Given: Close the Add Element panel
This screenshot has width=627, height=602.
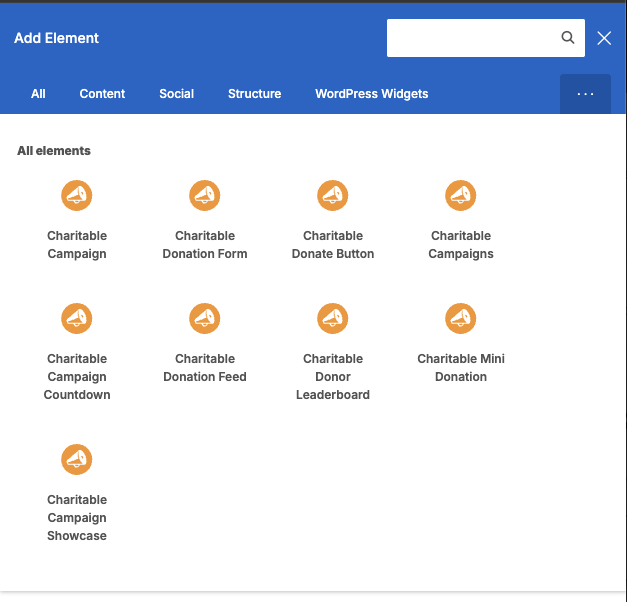Looking at the screenshot, I should [x=604, y=38].
